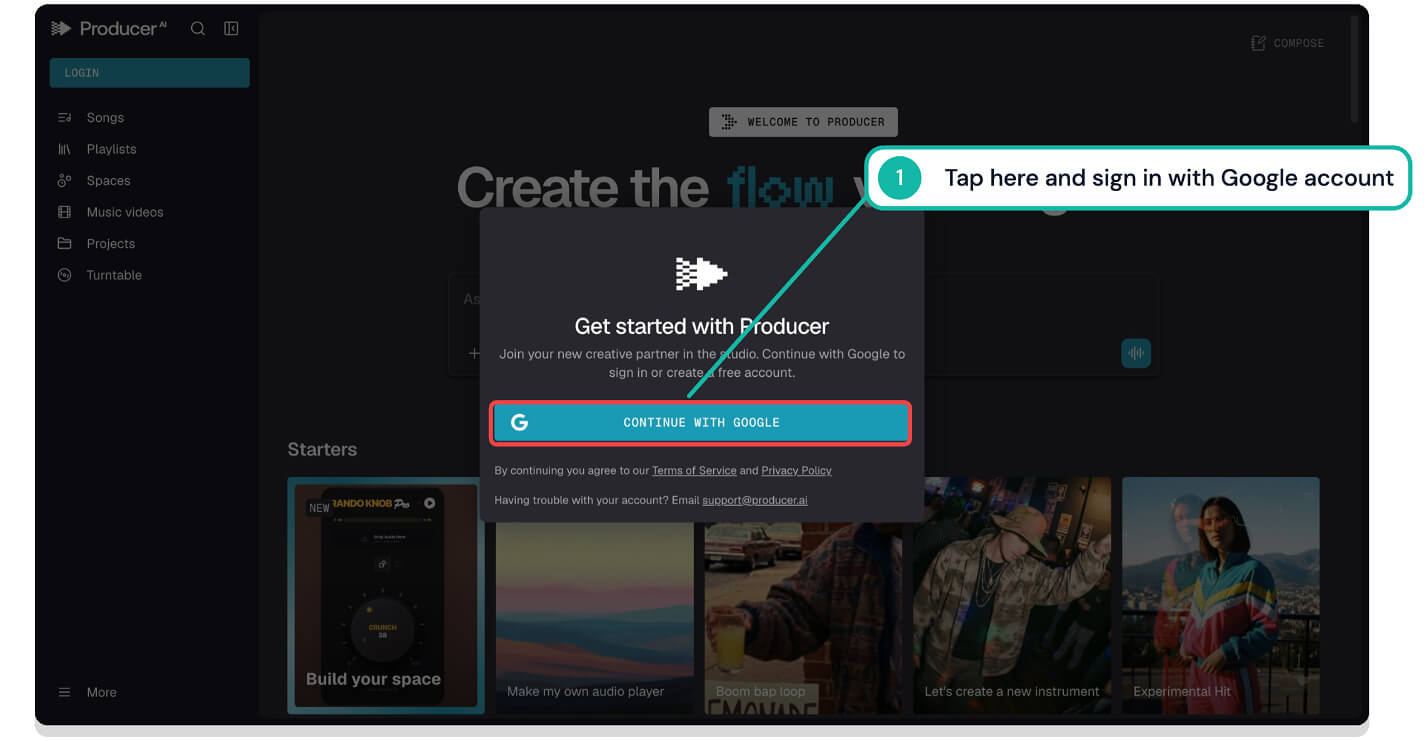Click CONTINUE WITH GOOGLE button
This screenshot has height=741, width=1427.
[700, 423]
